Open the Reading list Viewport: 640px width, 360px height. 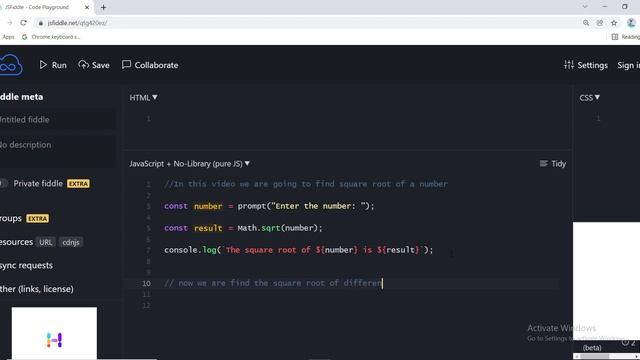point(626,37)
